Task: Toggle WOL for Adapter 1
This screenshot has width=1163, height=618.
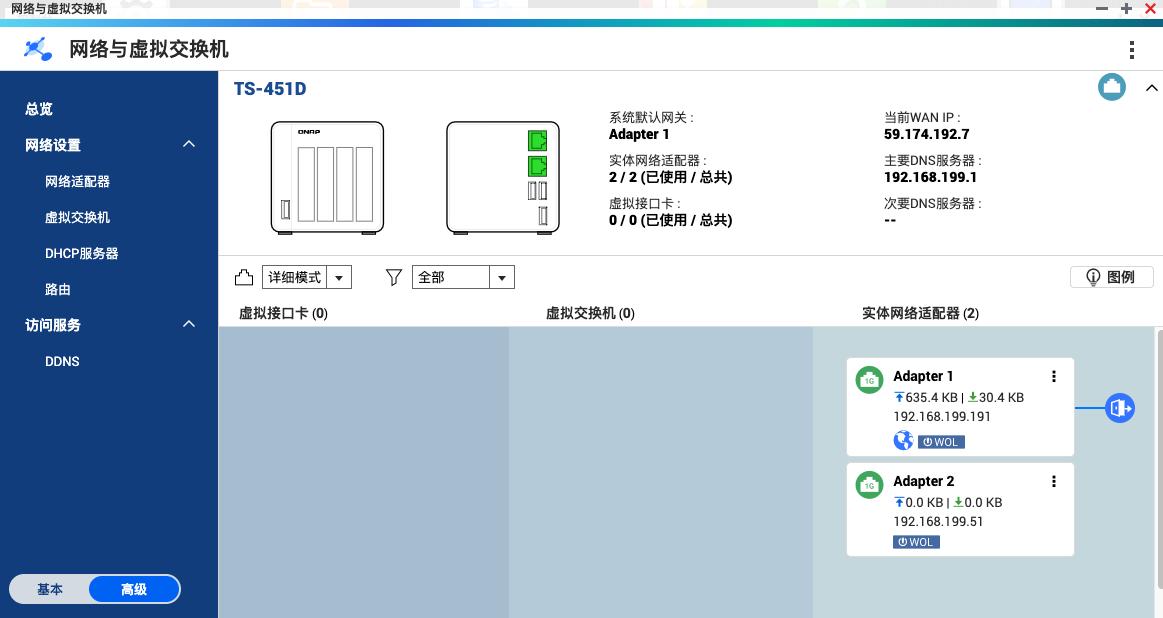Action: [941, 441]
